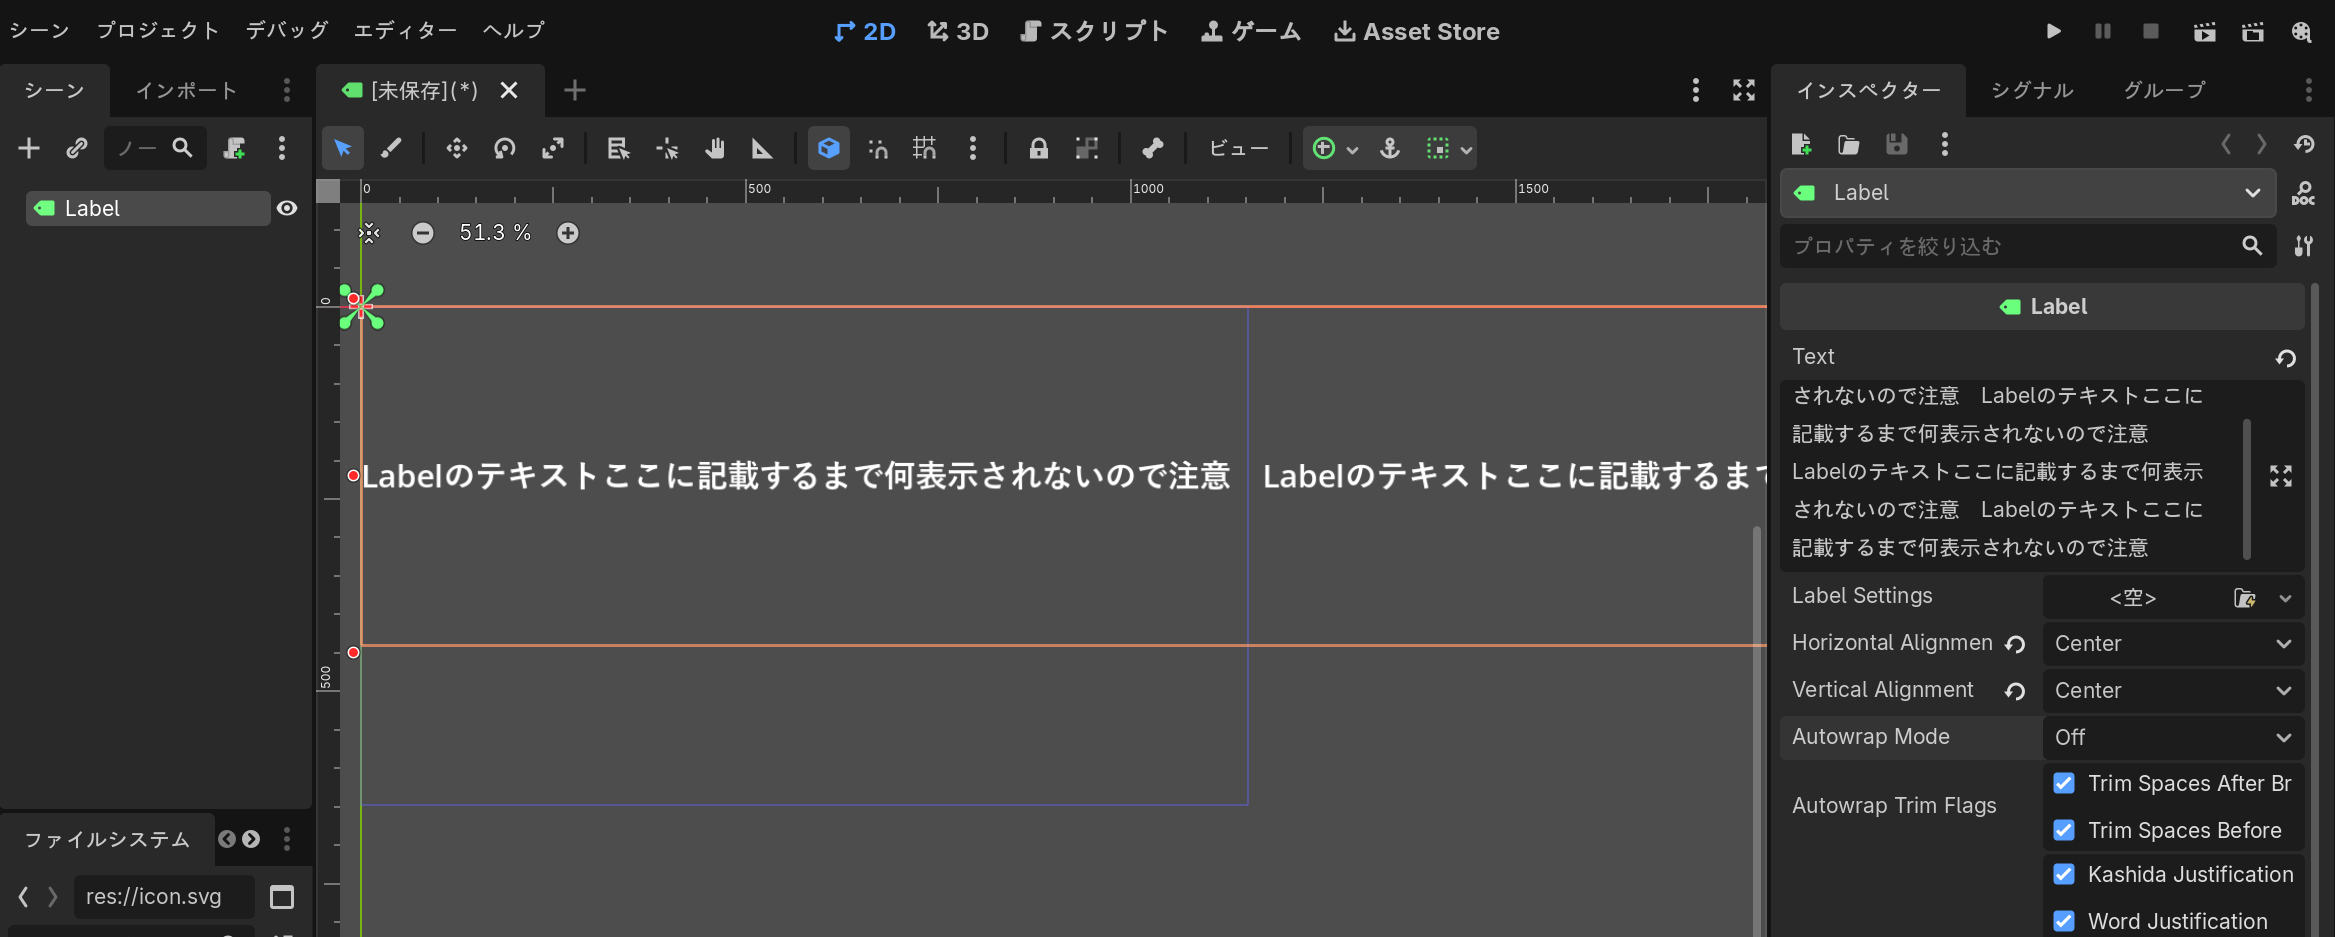The image size is (2335, 937).
Task: Uncheck Word Justification
Action: pos(2064,921)
